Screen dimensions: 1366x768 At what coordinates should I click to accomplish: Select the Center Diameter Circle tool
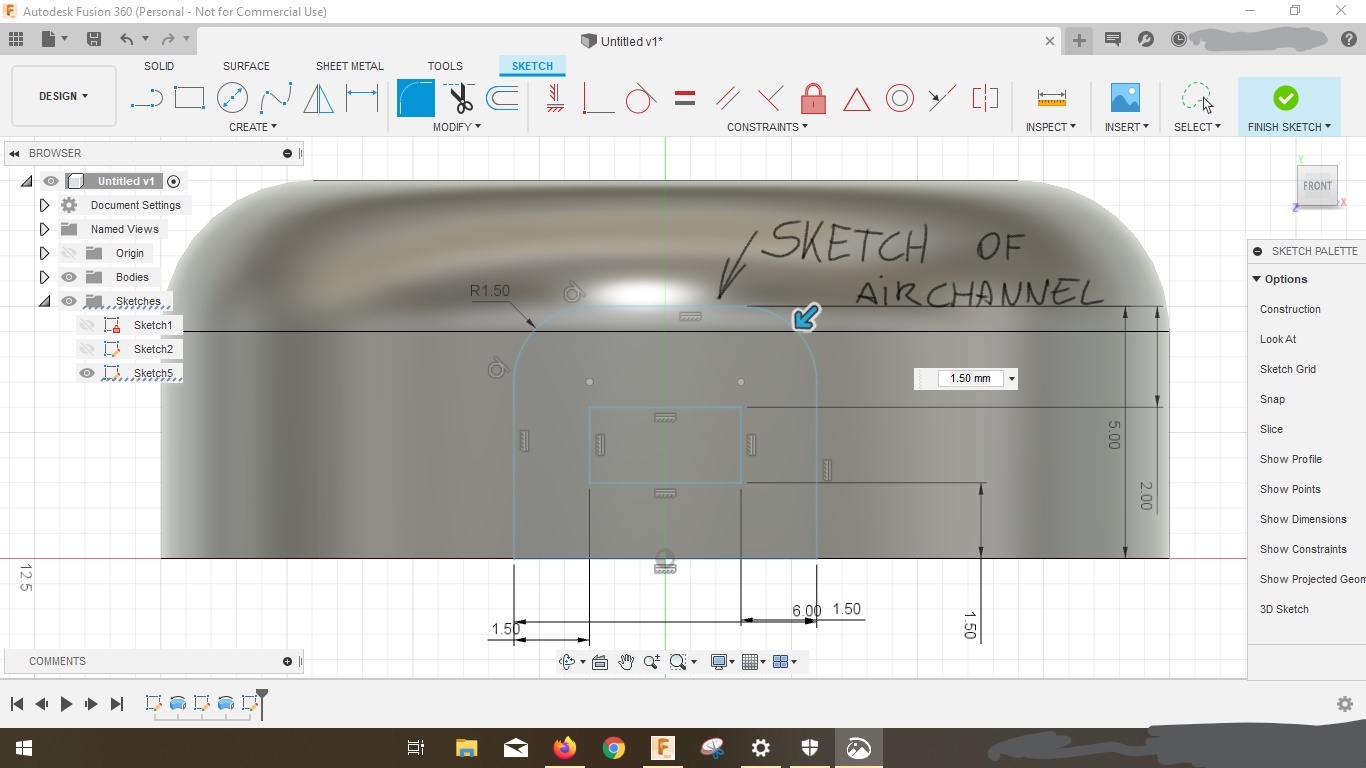(232, 98)
